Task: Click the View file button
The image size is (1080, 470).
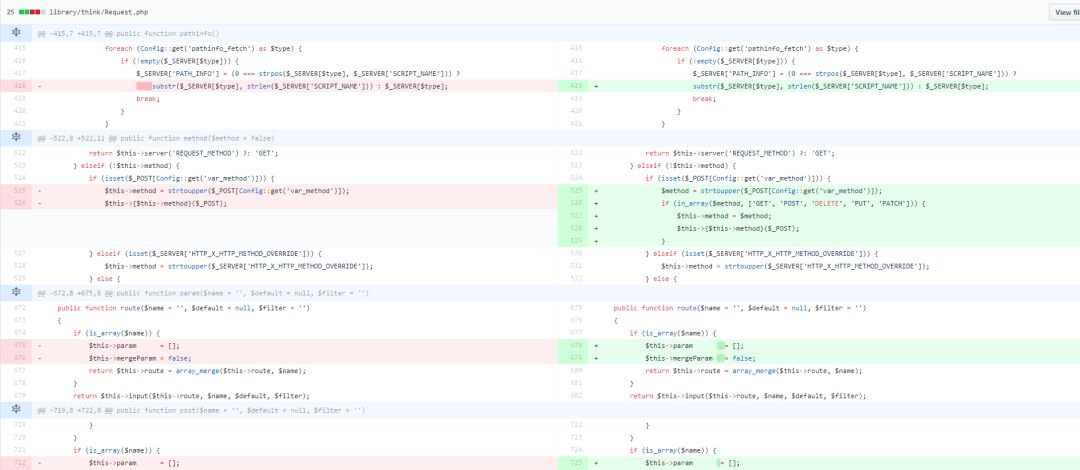Action: pos(1064,12)
